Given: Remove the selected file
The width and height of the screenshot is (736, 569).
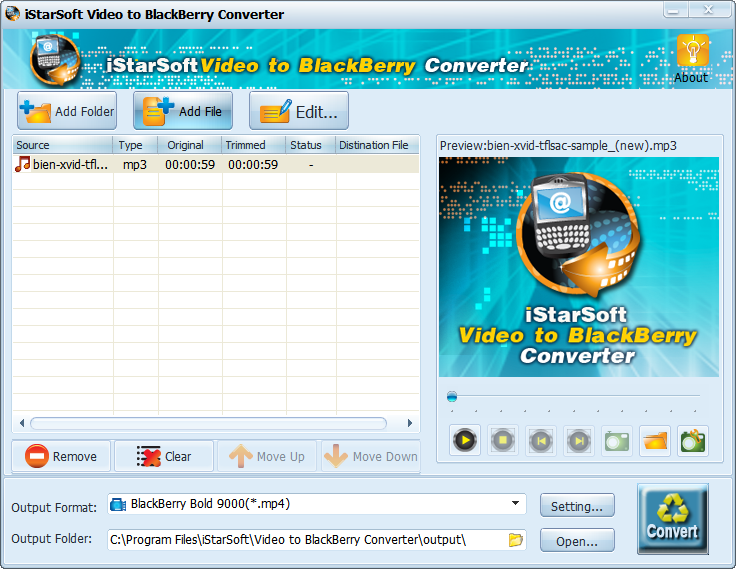Looking at the screenshot, I should 61,456.
